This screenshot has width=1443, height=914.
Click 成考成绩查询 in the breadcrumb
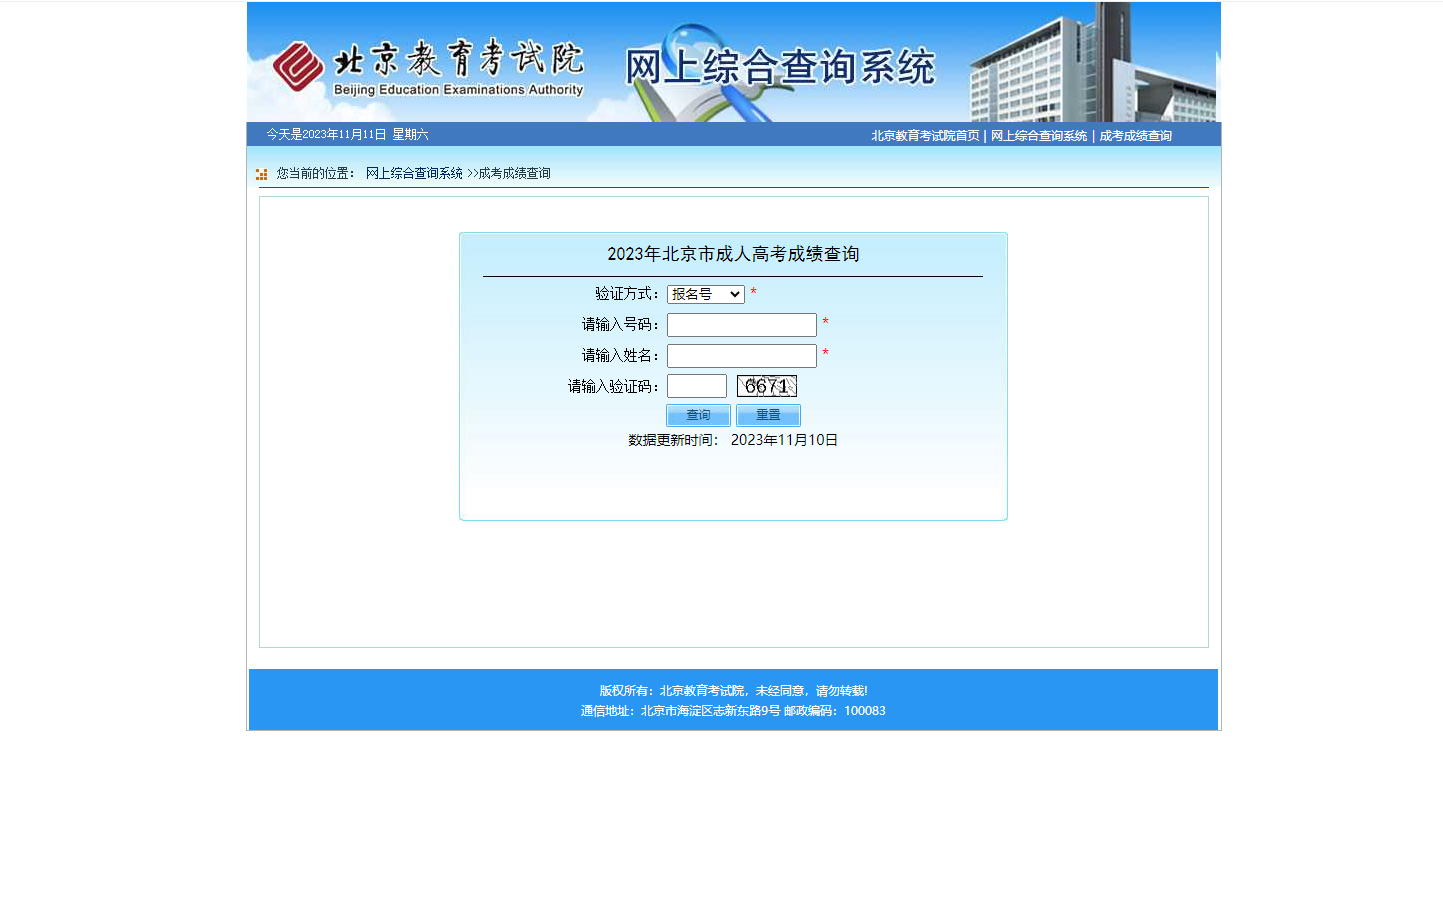pyautogui.click(x=514, y=174)
